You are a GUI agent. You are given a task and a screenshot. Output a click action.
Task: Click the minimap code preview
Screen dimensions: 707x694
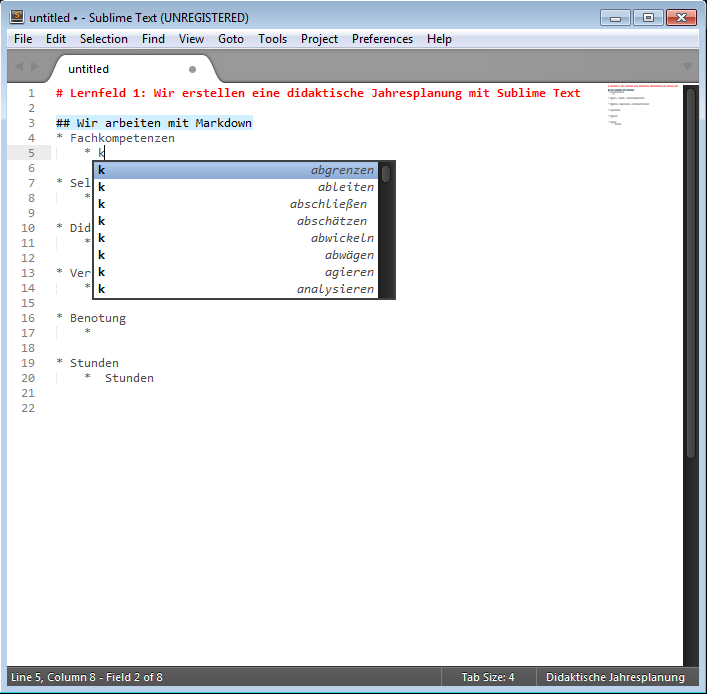pos(643,105)
